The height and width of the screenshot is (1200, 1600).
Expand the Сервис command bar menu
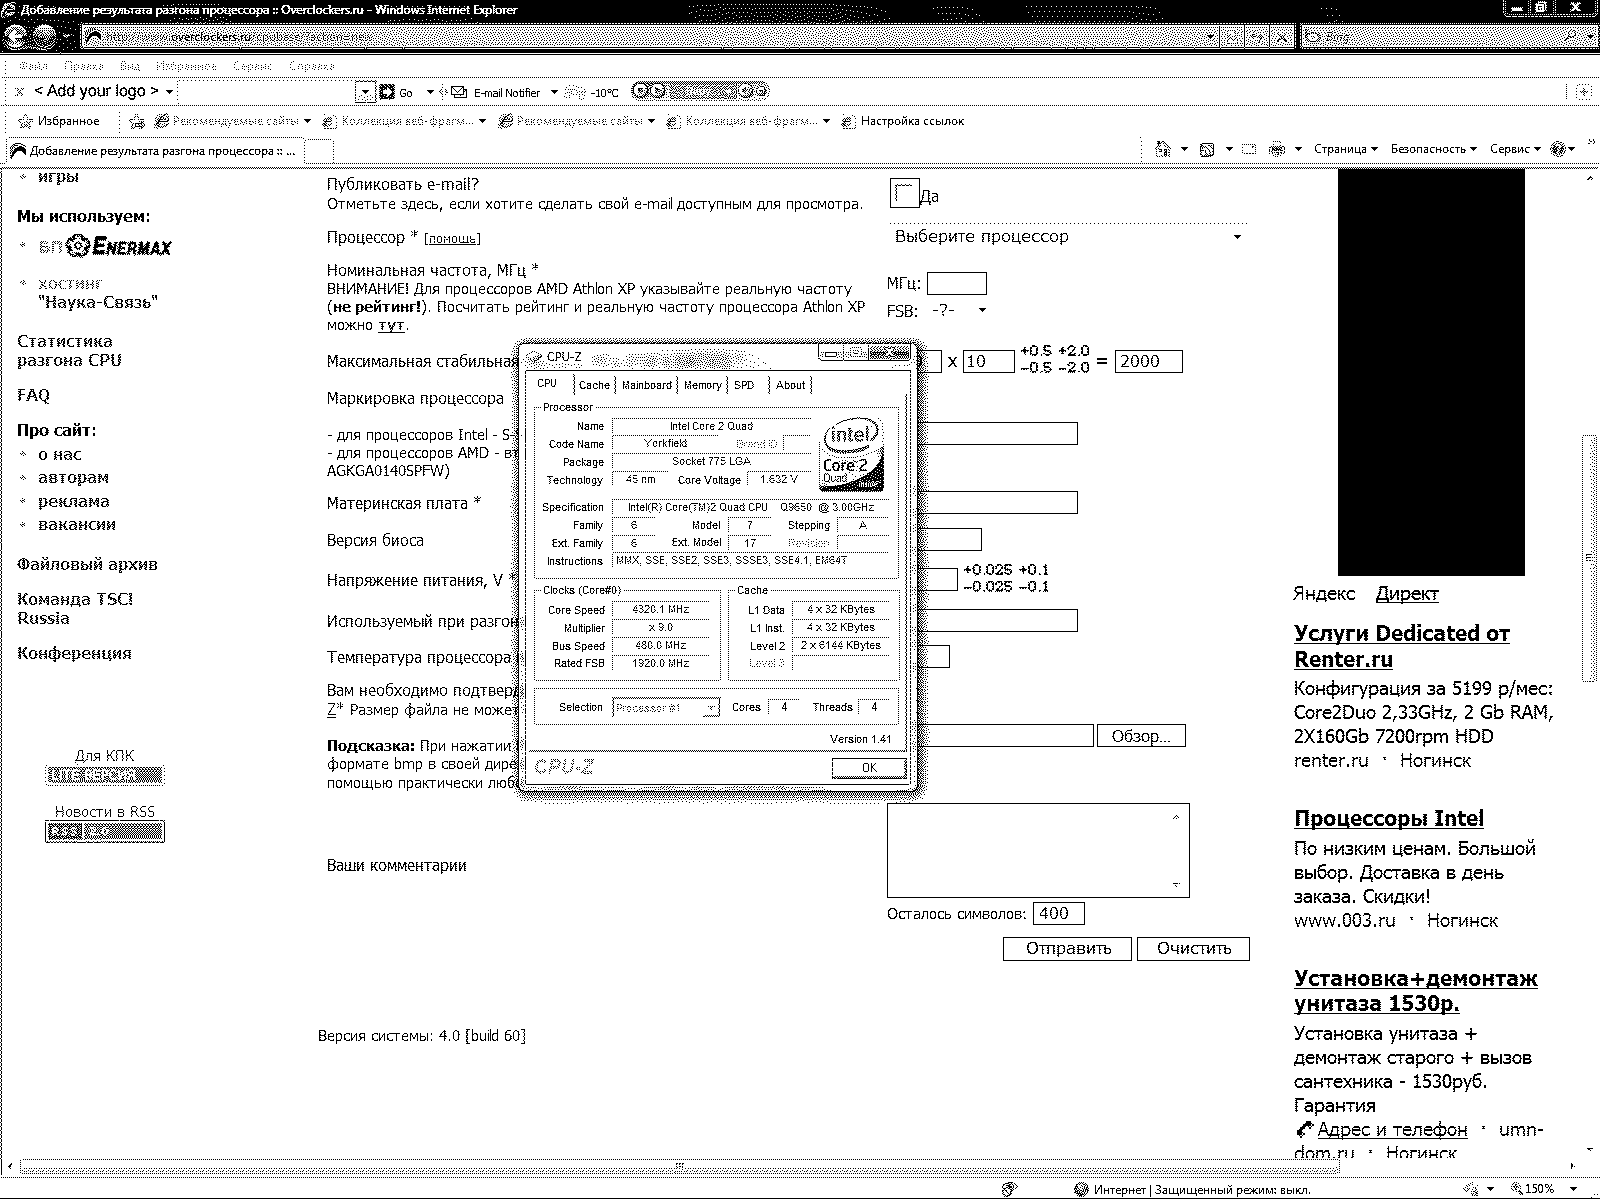pos(1515,149)
